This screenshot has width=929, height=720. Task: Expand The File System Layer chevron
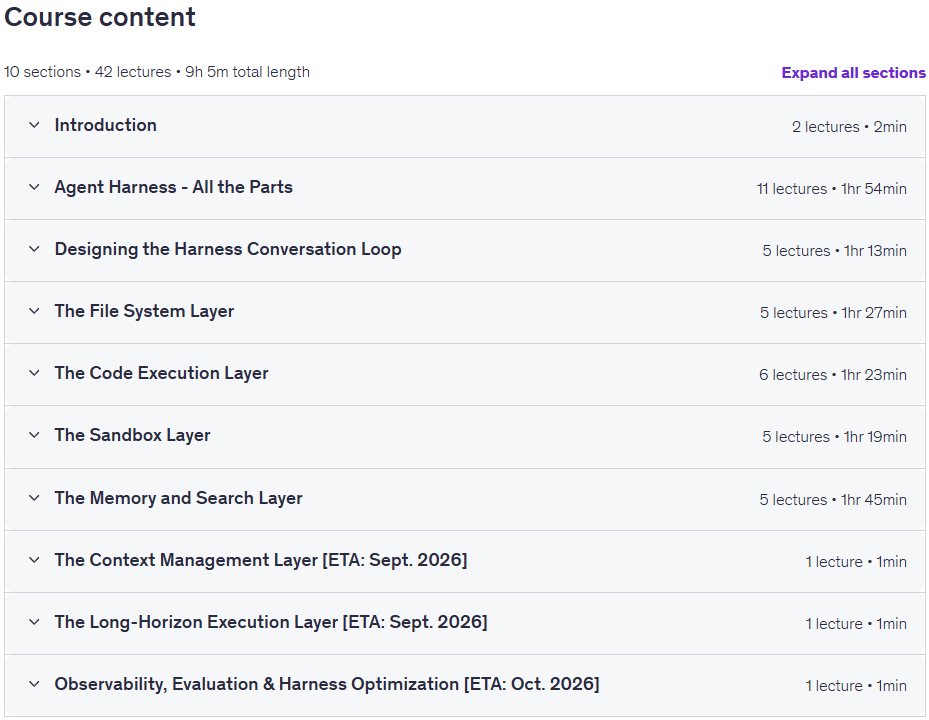(x=34, y=311)
